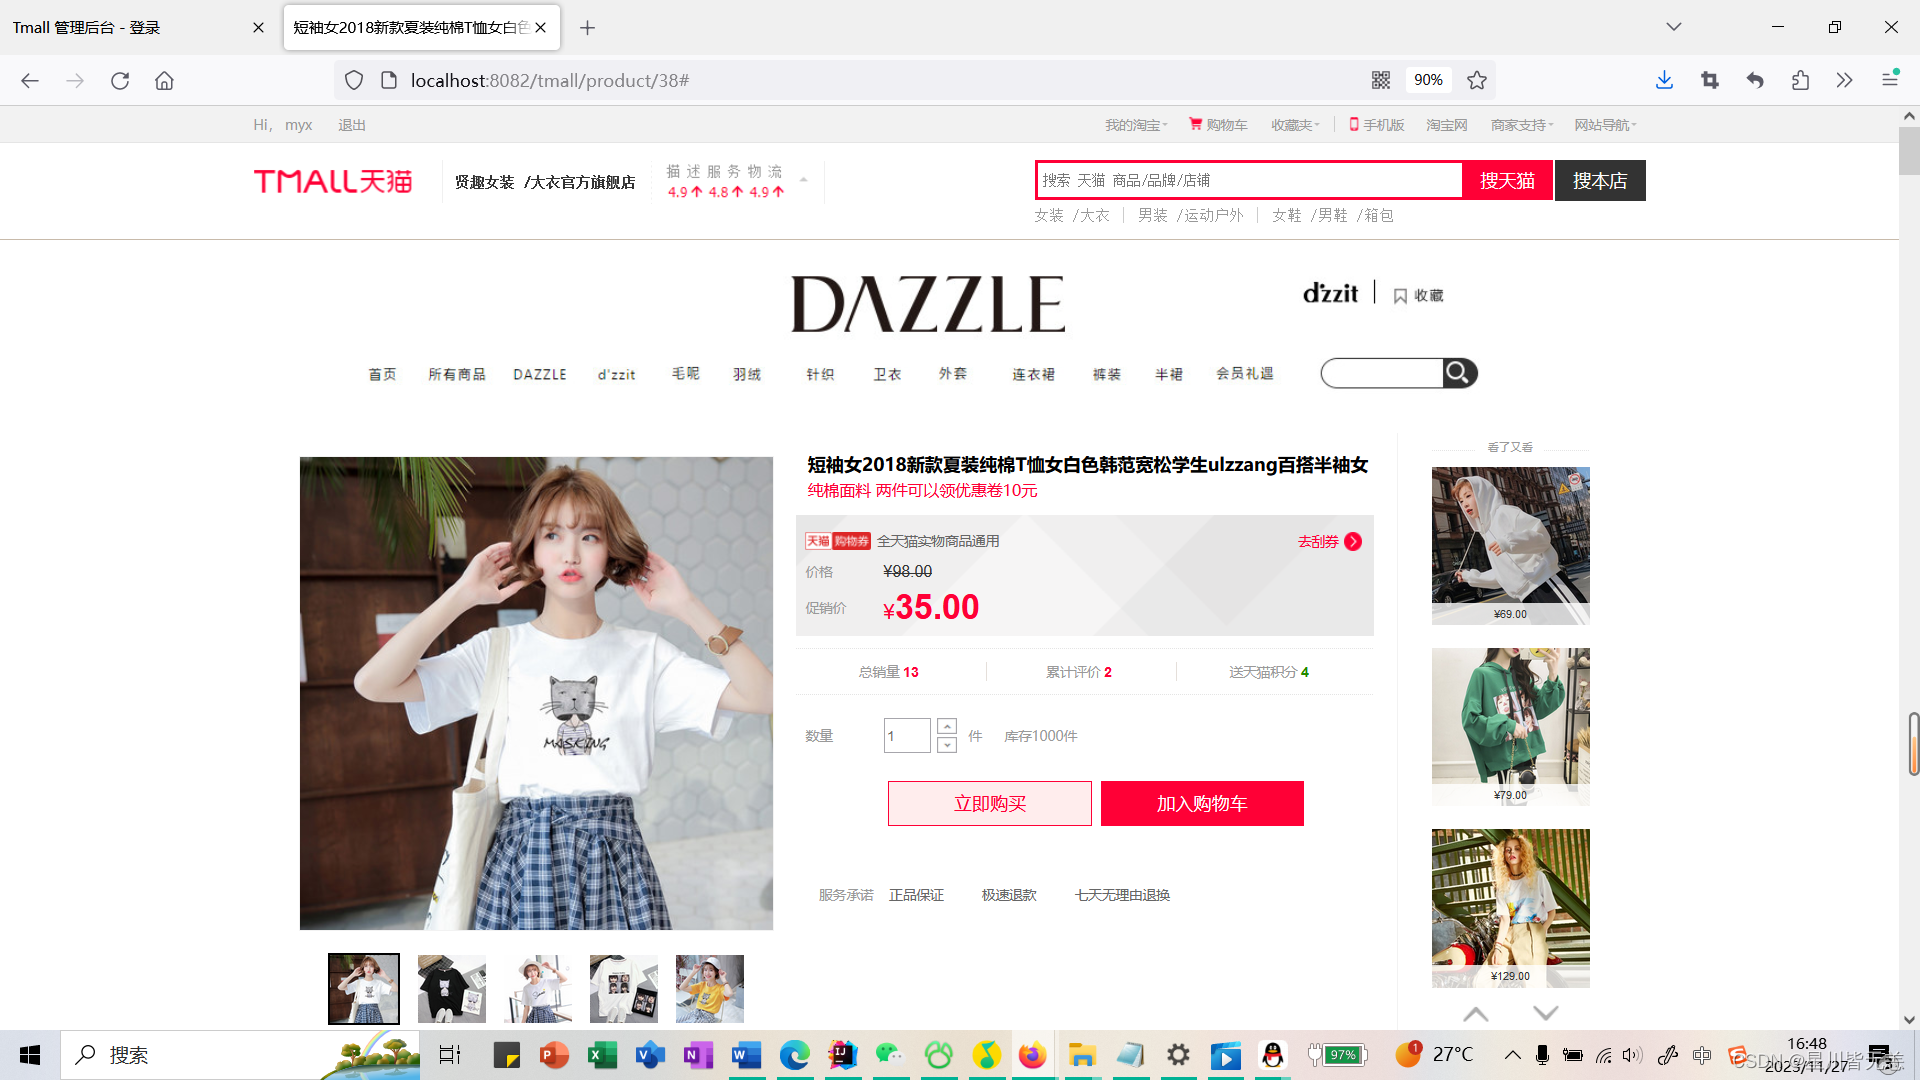The height and width of the screenshot is (1080, 1920).
Task: Click the screenshot crop icon in toolbar
Action: 1710,80
